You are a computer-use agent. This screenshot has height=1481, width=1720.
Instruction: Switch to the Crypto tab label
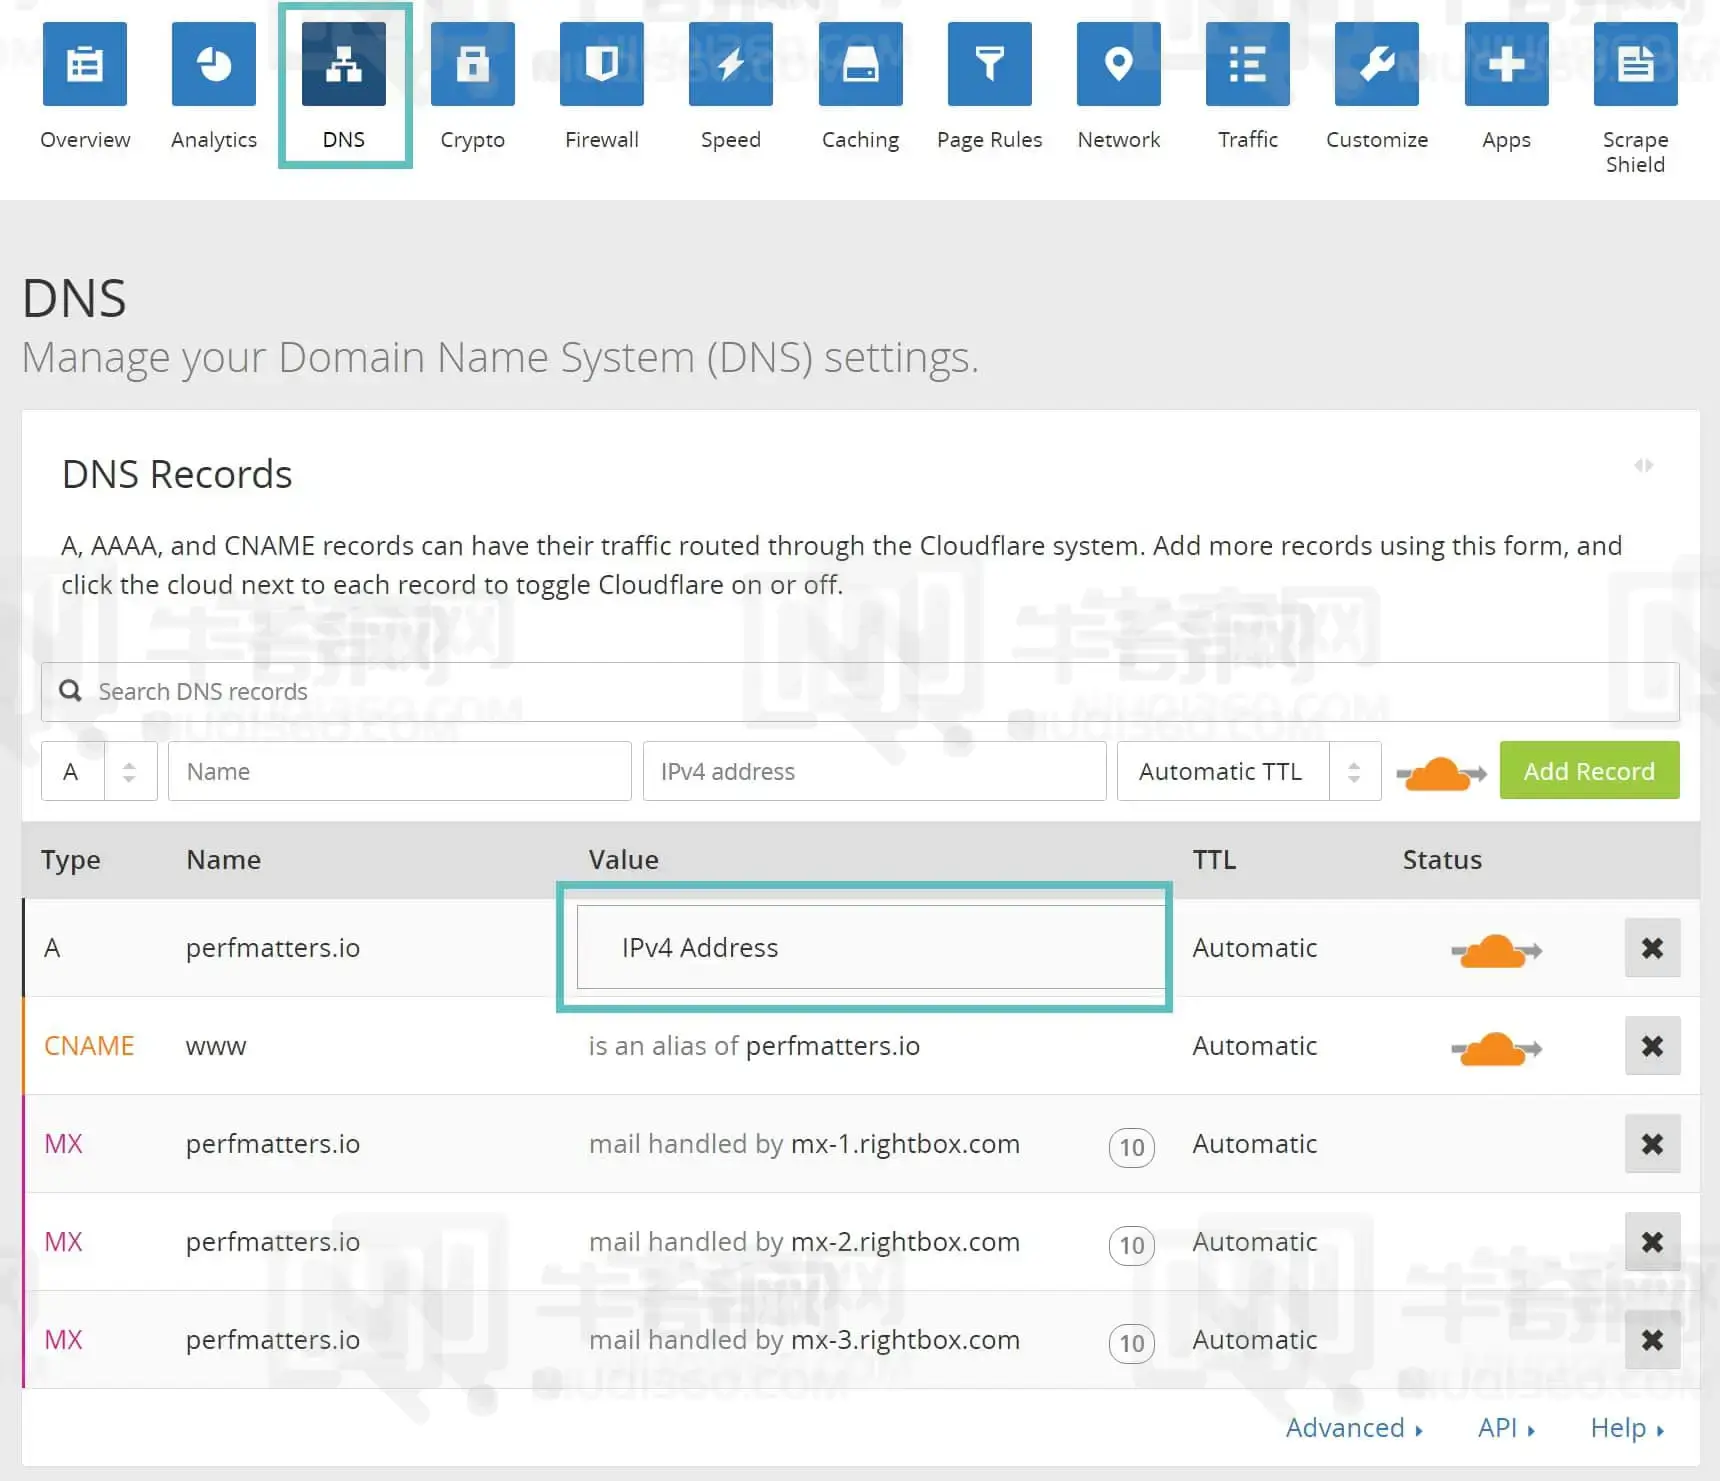(x=473, y=140)
